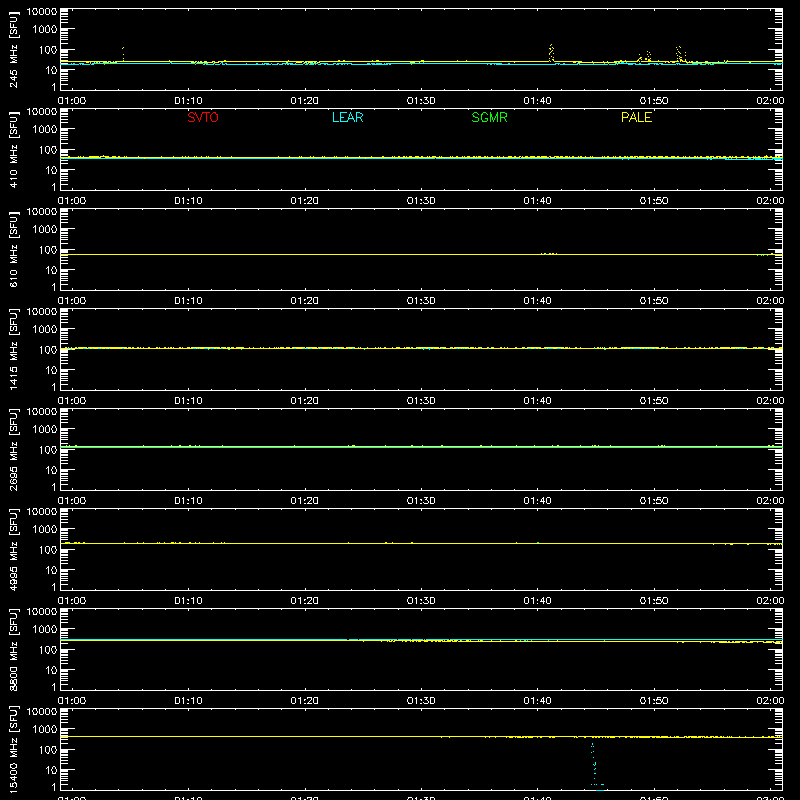Click the 610 MHz [SFU] axis label

(x=13, y=249)
